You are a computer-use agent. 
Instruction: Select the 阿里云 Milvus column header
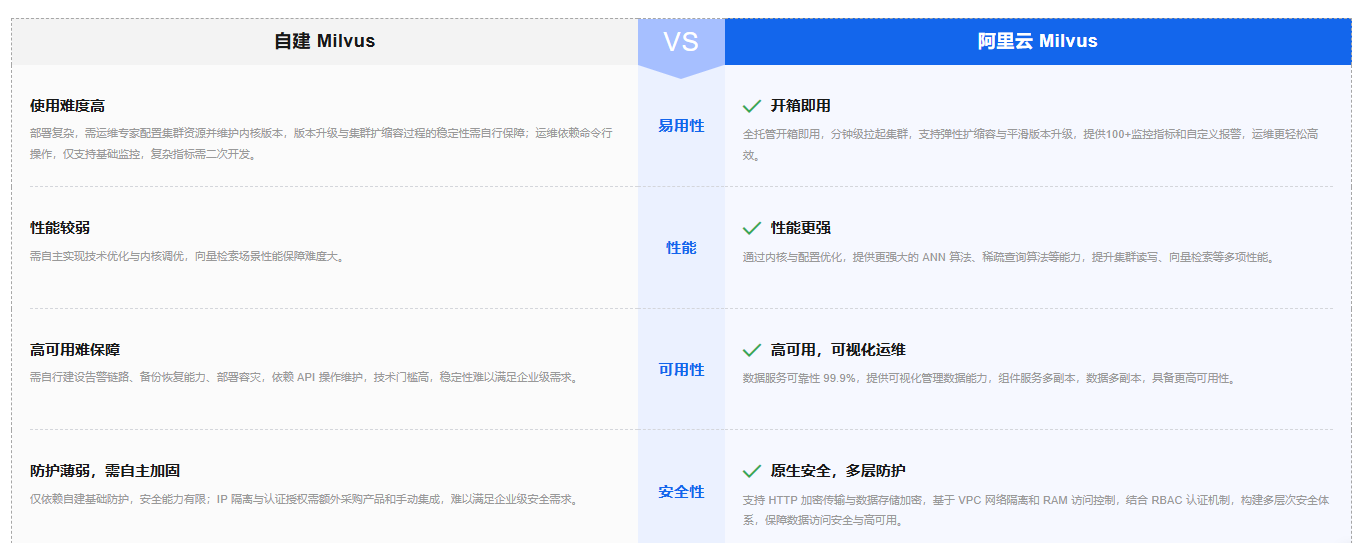pyautogui.click(x=1037, y=42)
